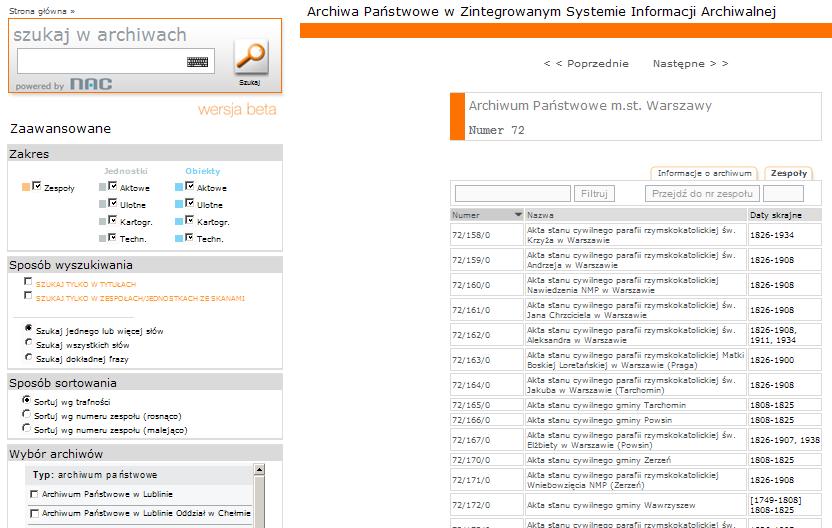Click parish św. Krzyża w Warszawie entry
The height and width of the screenshot is (528, 832).
pos(631,235)
